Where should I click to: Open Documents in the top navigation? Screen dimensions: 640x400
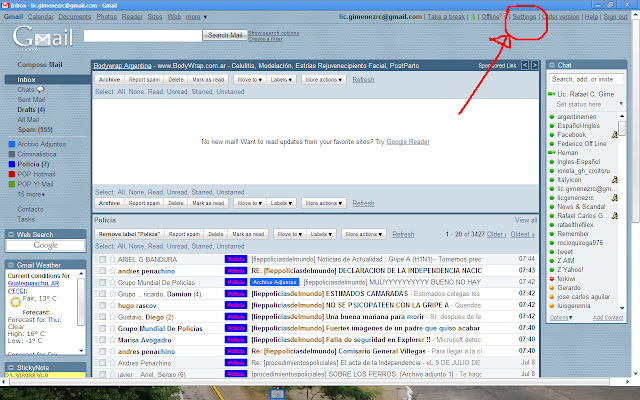[75, 17]
